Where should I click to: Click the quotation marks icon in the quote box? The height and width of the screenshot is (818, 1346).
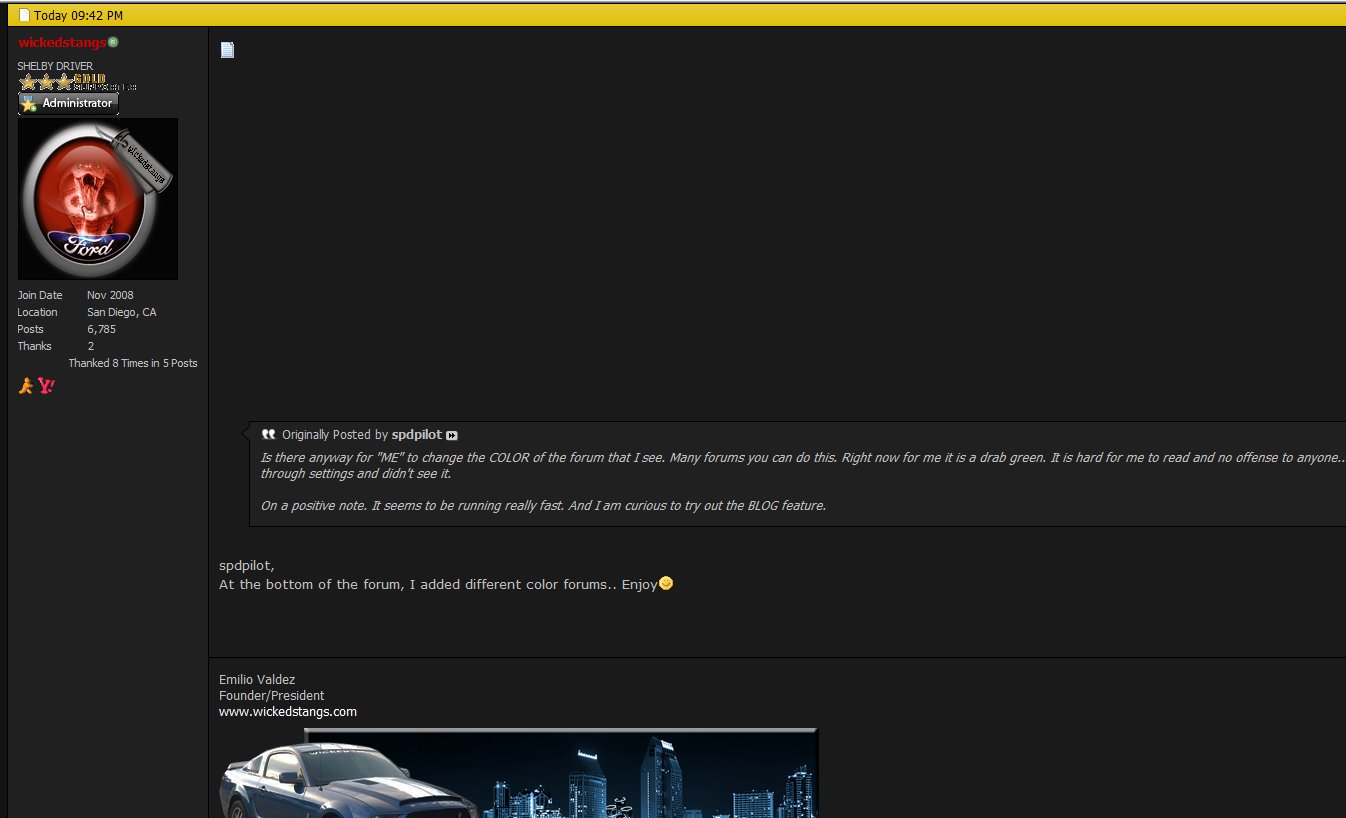click(268, 435)
